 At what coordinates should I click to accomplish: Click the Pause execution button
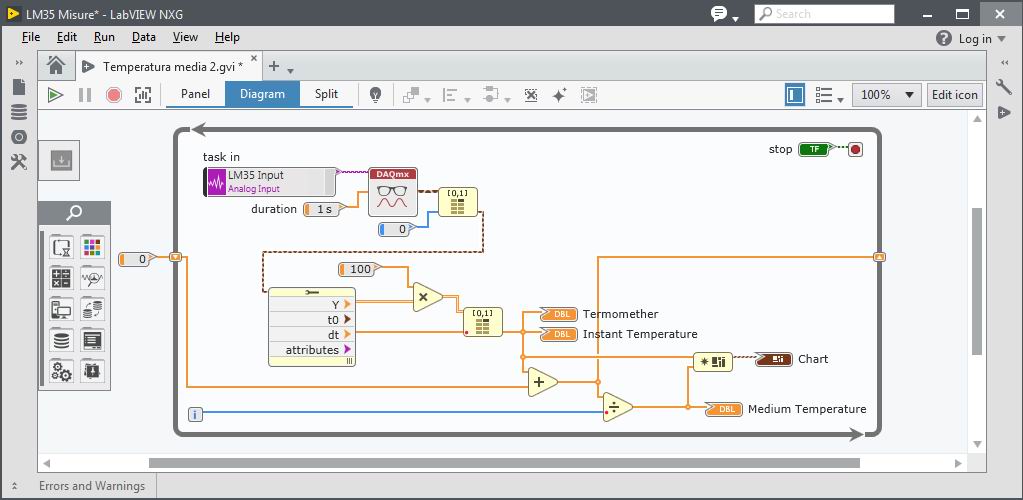coord(85,95)
